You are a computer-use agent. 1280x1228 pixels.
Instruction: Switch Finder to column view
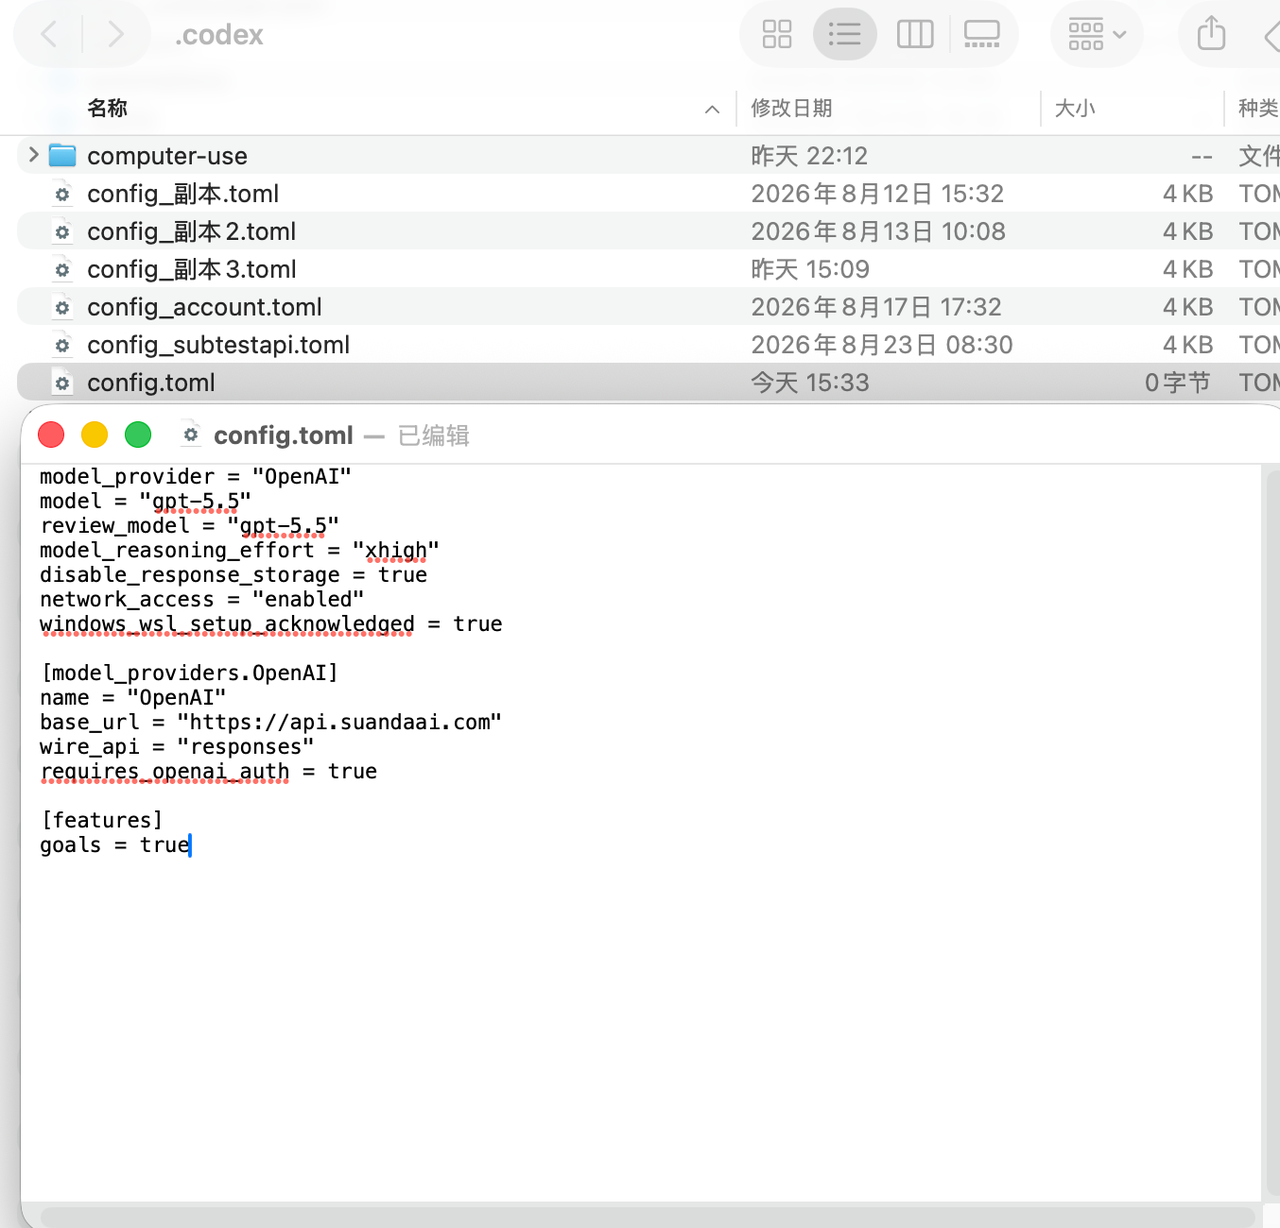pos(915,34)
